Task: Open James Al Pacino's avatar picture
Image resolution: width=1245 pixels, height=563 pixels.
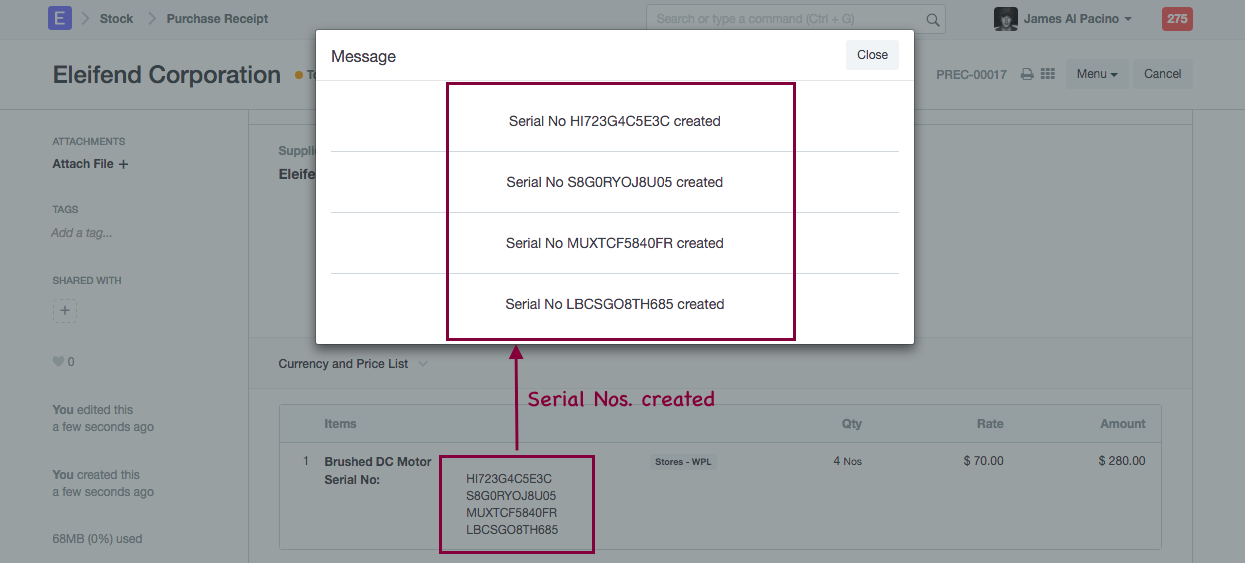Action: (1005, 19)
